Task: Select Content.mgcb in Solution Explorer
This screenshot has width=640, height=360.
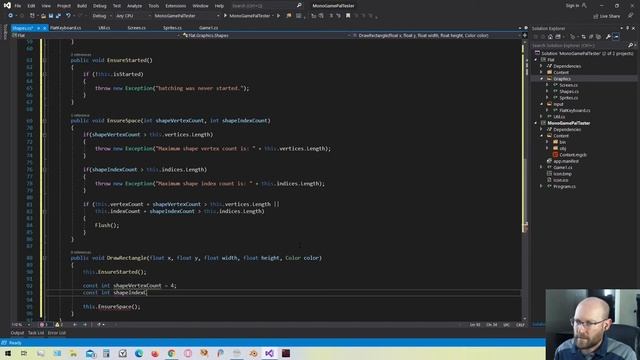Action: pyautogui.click(x=573, y=155)
